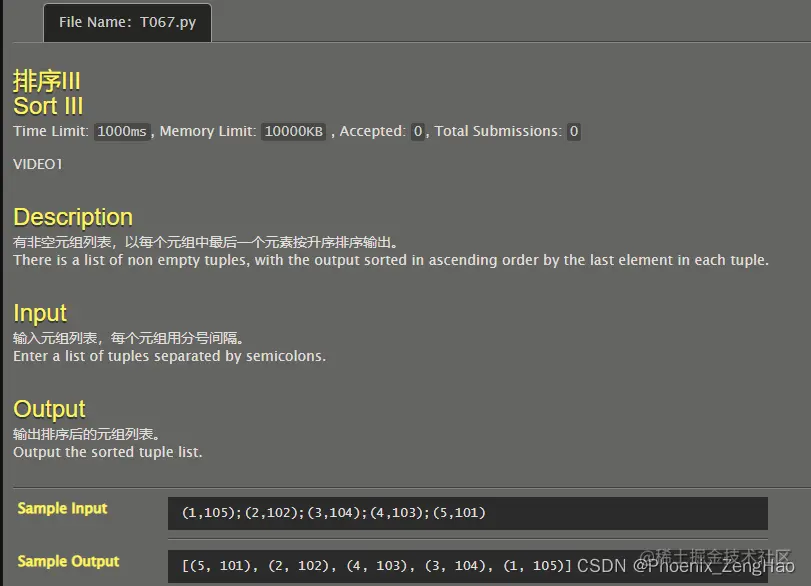Click the Accepted: label
811x586 pixels.
point(372,131)
